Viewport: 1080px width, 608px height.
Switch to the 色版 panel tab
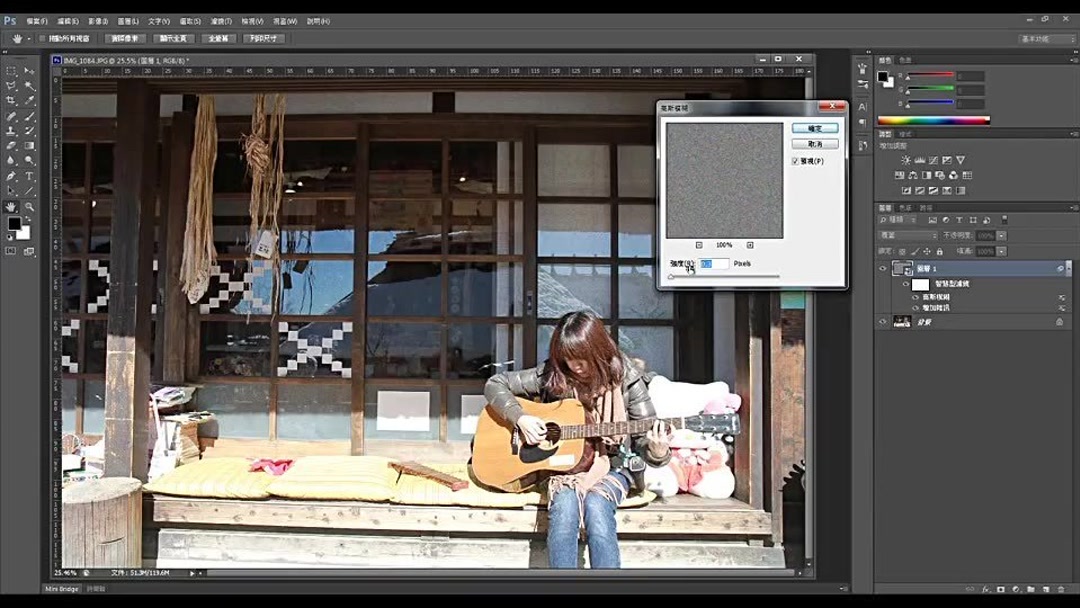906,208
